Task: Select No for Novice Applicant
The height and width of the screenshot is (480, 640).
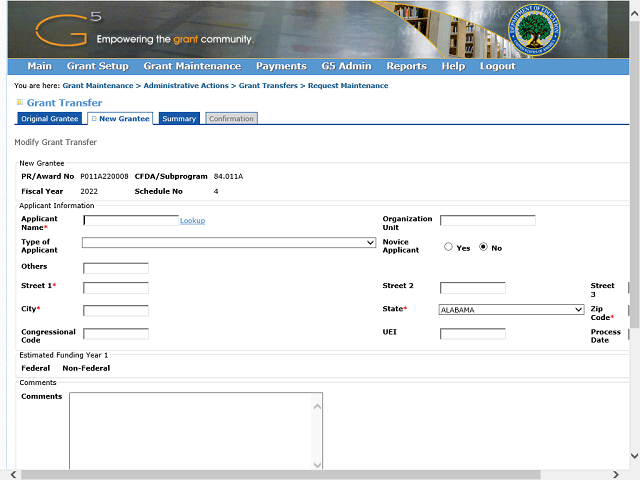Action: (484, 247)
